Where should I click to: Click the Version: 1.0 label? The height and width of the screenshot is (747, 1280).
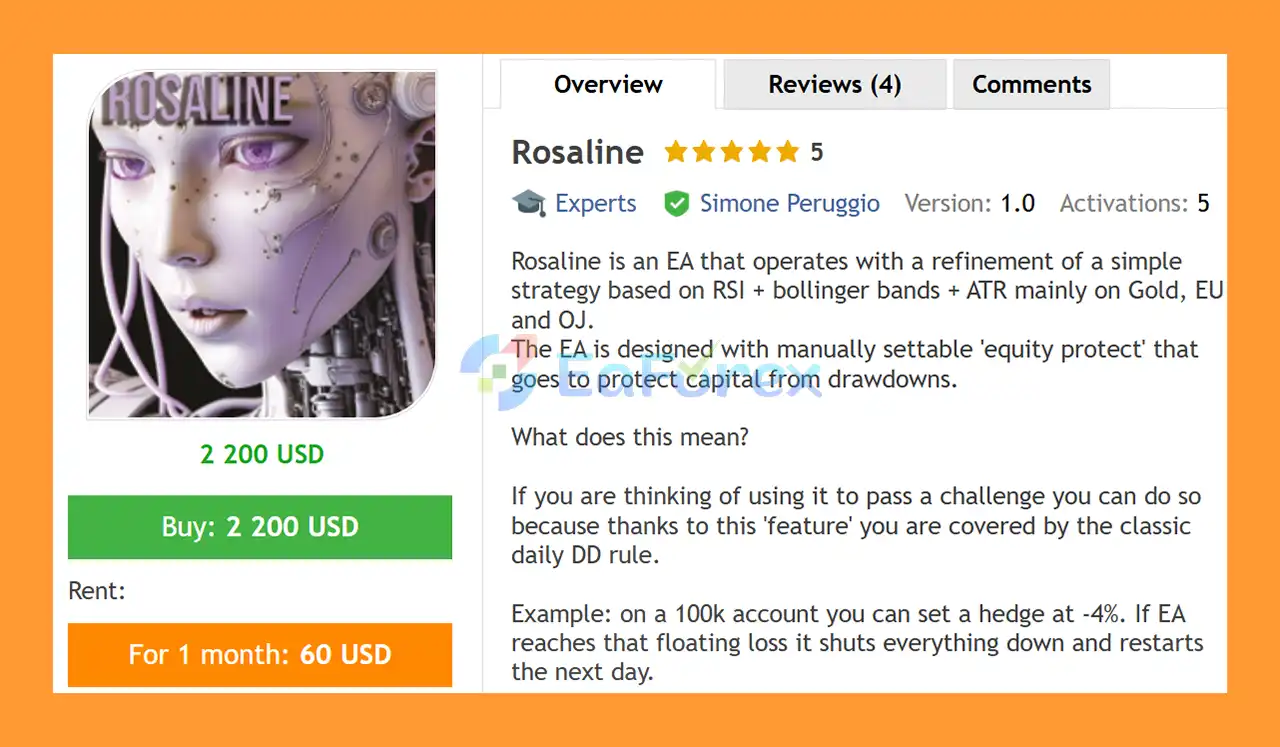[x=969, y=204]
